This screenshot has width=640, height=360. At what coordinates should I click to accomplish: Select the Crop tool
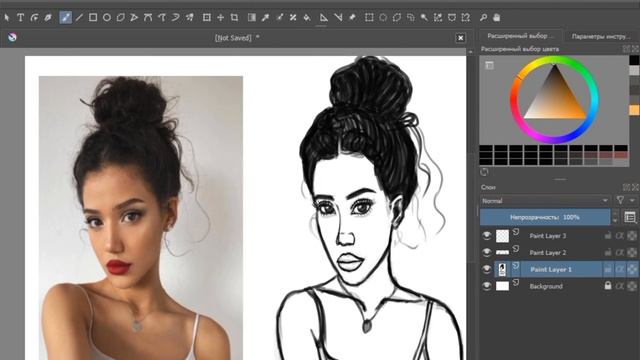coord(235,18)
